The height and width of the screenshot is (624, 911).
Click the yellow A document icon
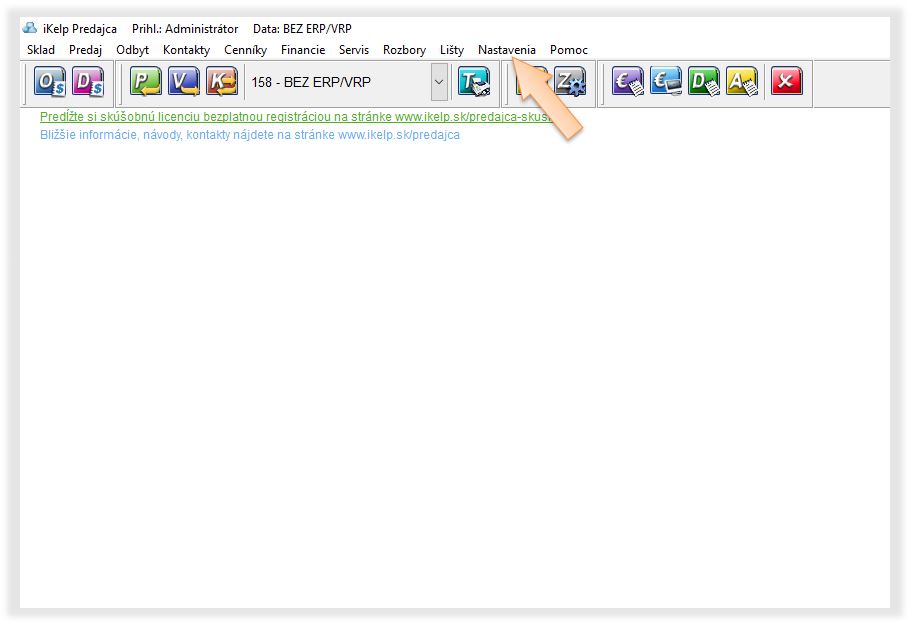[742, 82]
